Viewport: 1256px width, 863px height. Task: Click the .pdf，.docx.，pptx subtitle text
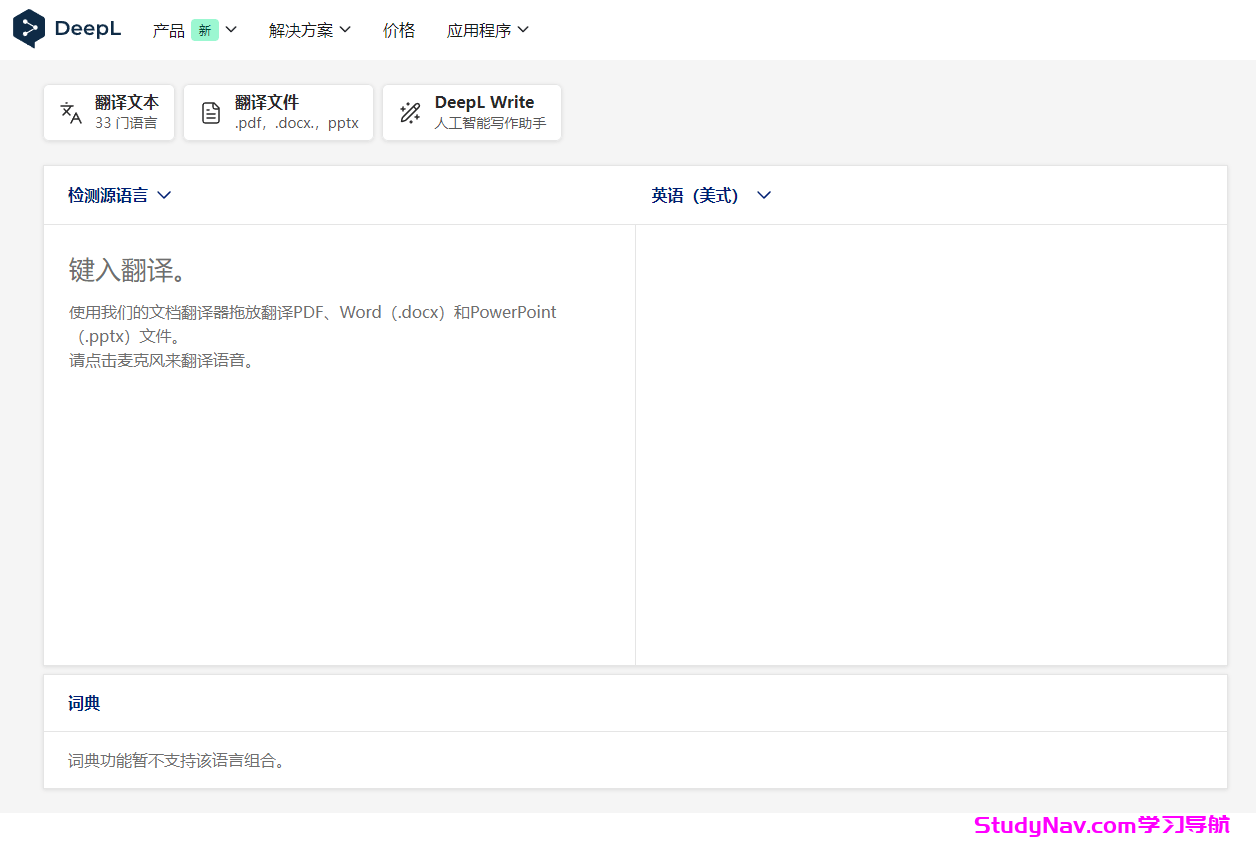click(x=297, y=123)
